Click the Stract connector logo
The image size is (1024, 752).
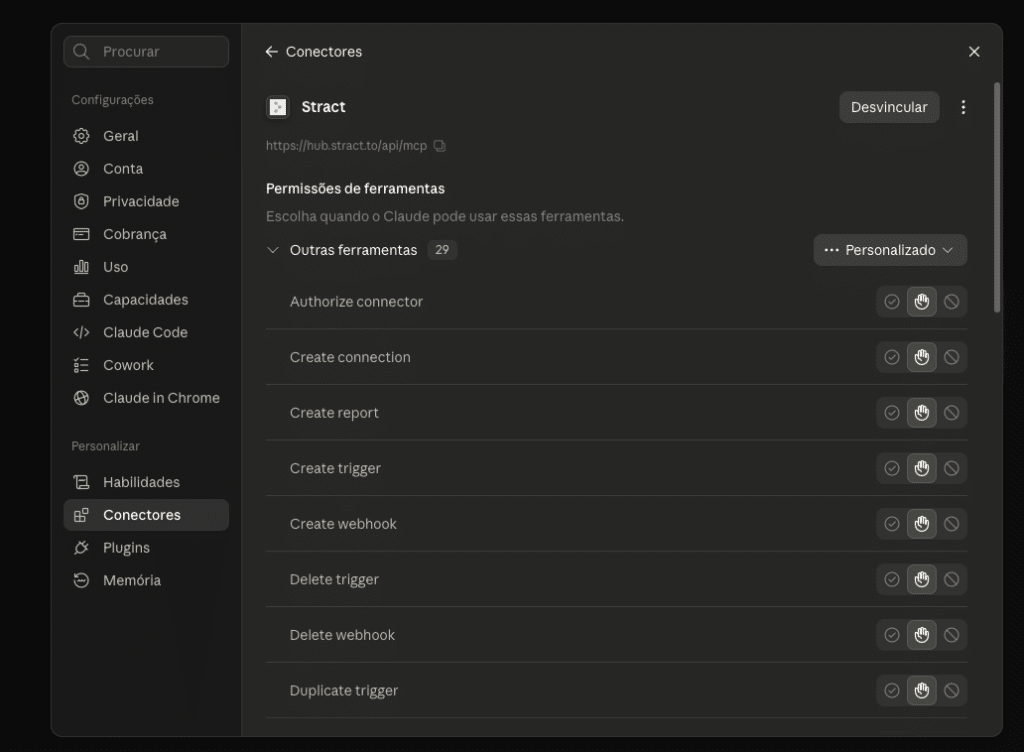[278, 107]
